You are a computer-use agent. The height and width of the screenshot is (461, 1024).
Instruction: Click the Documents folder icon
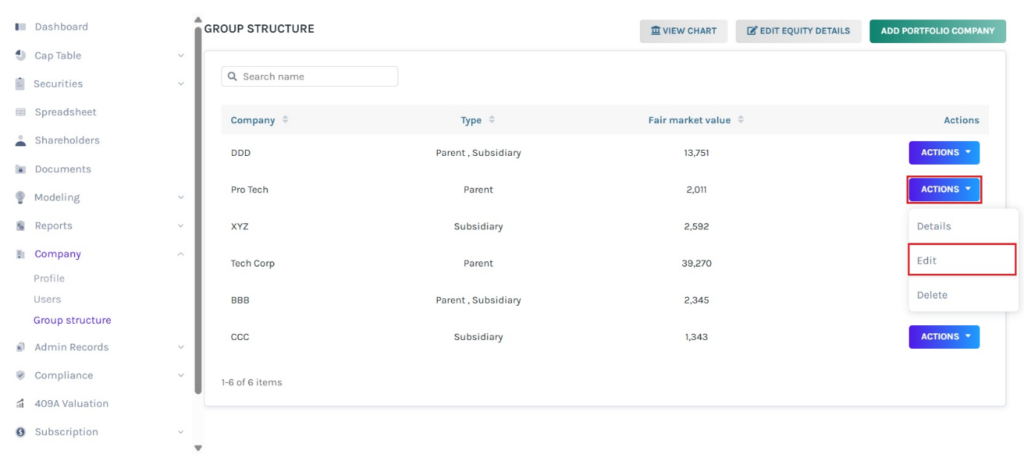pos(20,170)
